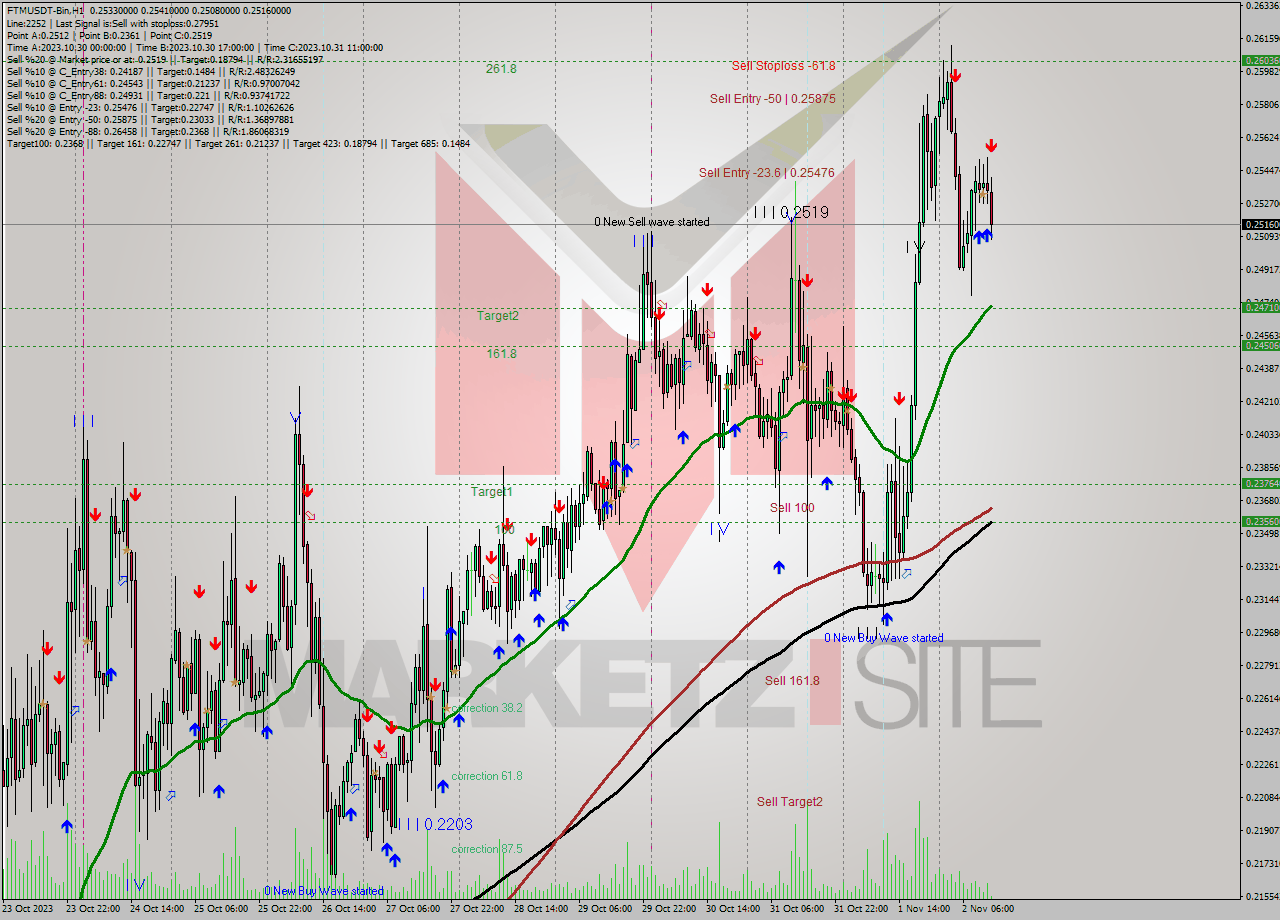Click the '29 Oct 06:00' time axis label

(604, 909)
